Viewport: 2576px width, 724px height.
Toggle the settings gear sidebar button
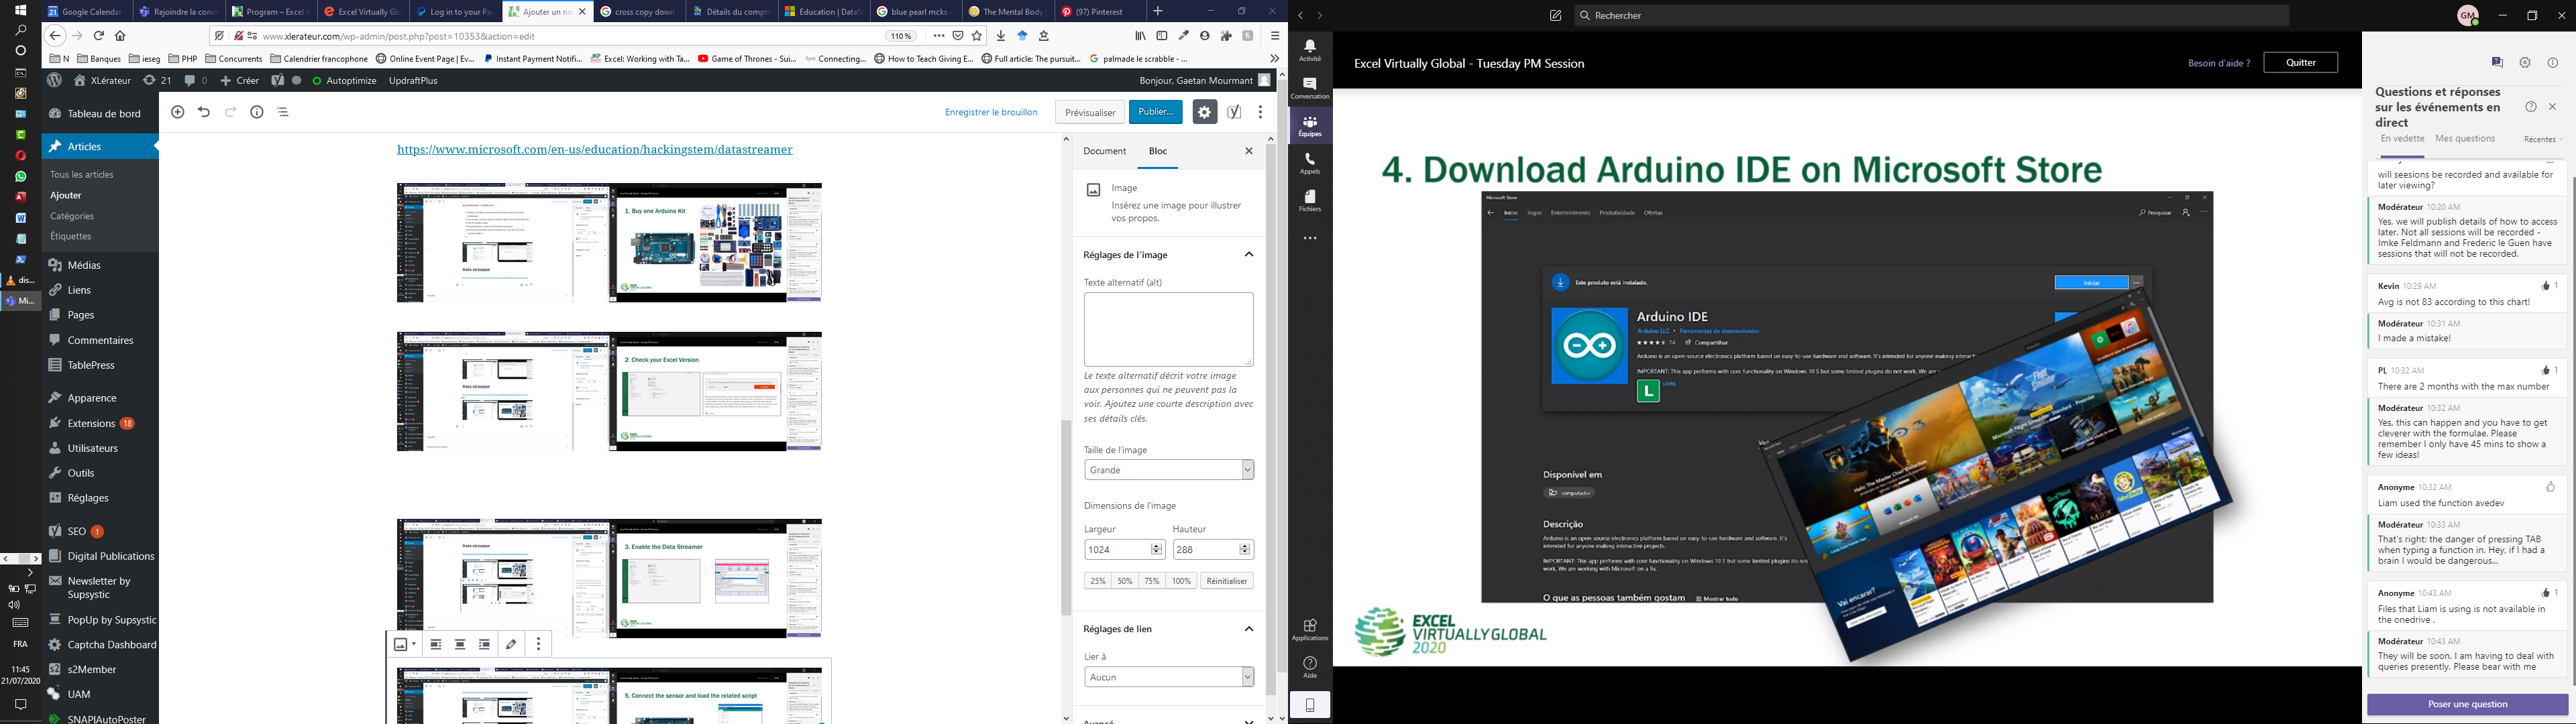[x=1204, y=112]
